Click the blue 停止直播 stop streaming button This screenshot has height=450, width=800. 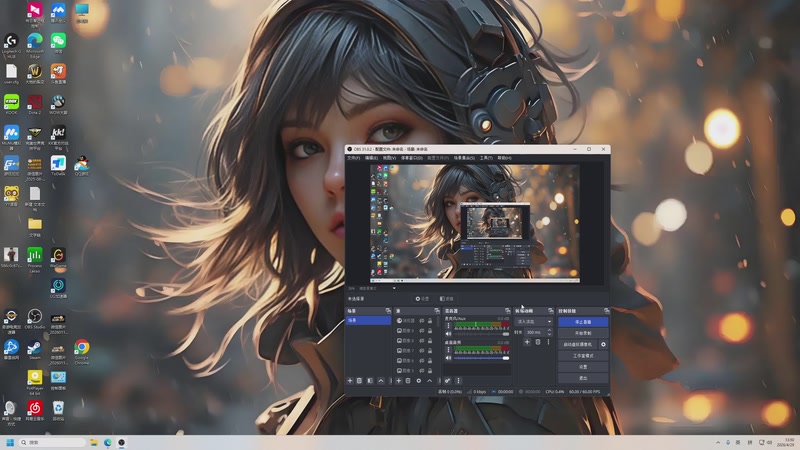[583, 322]
